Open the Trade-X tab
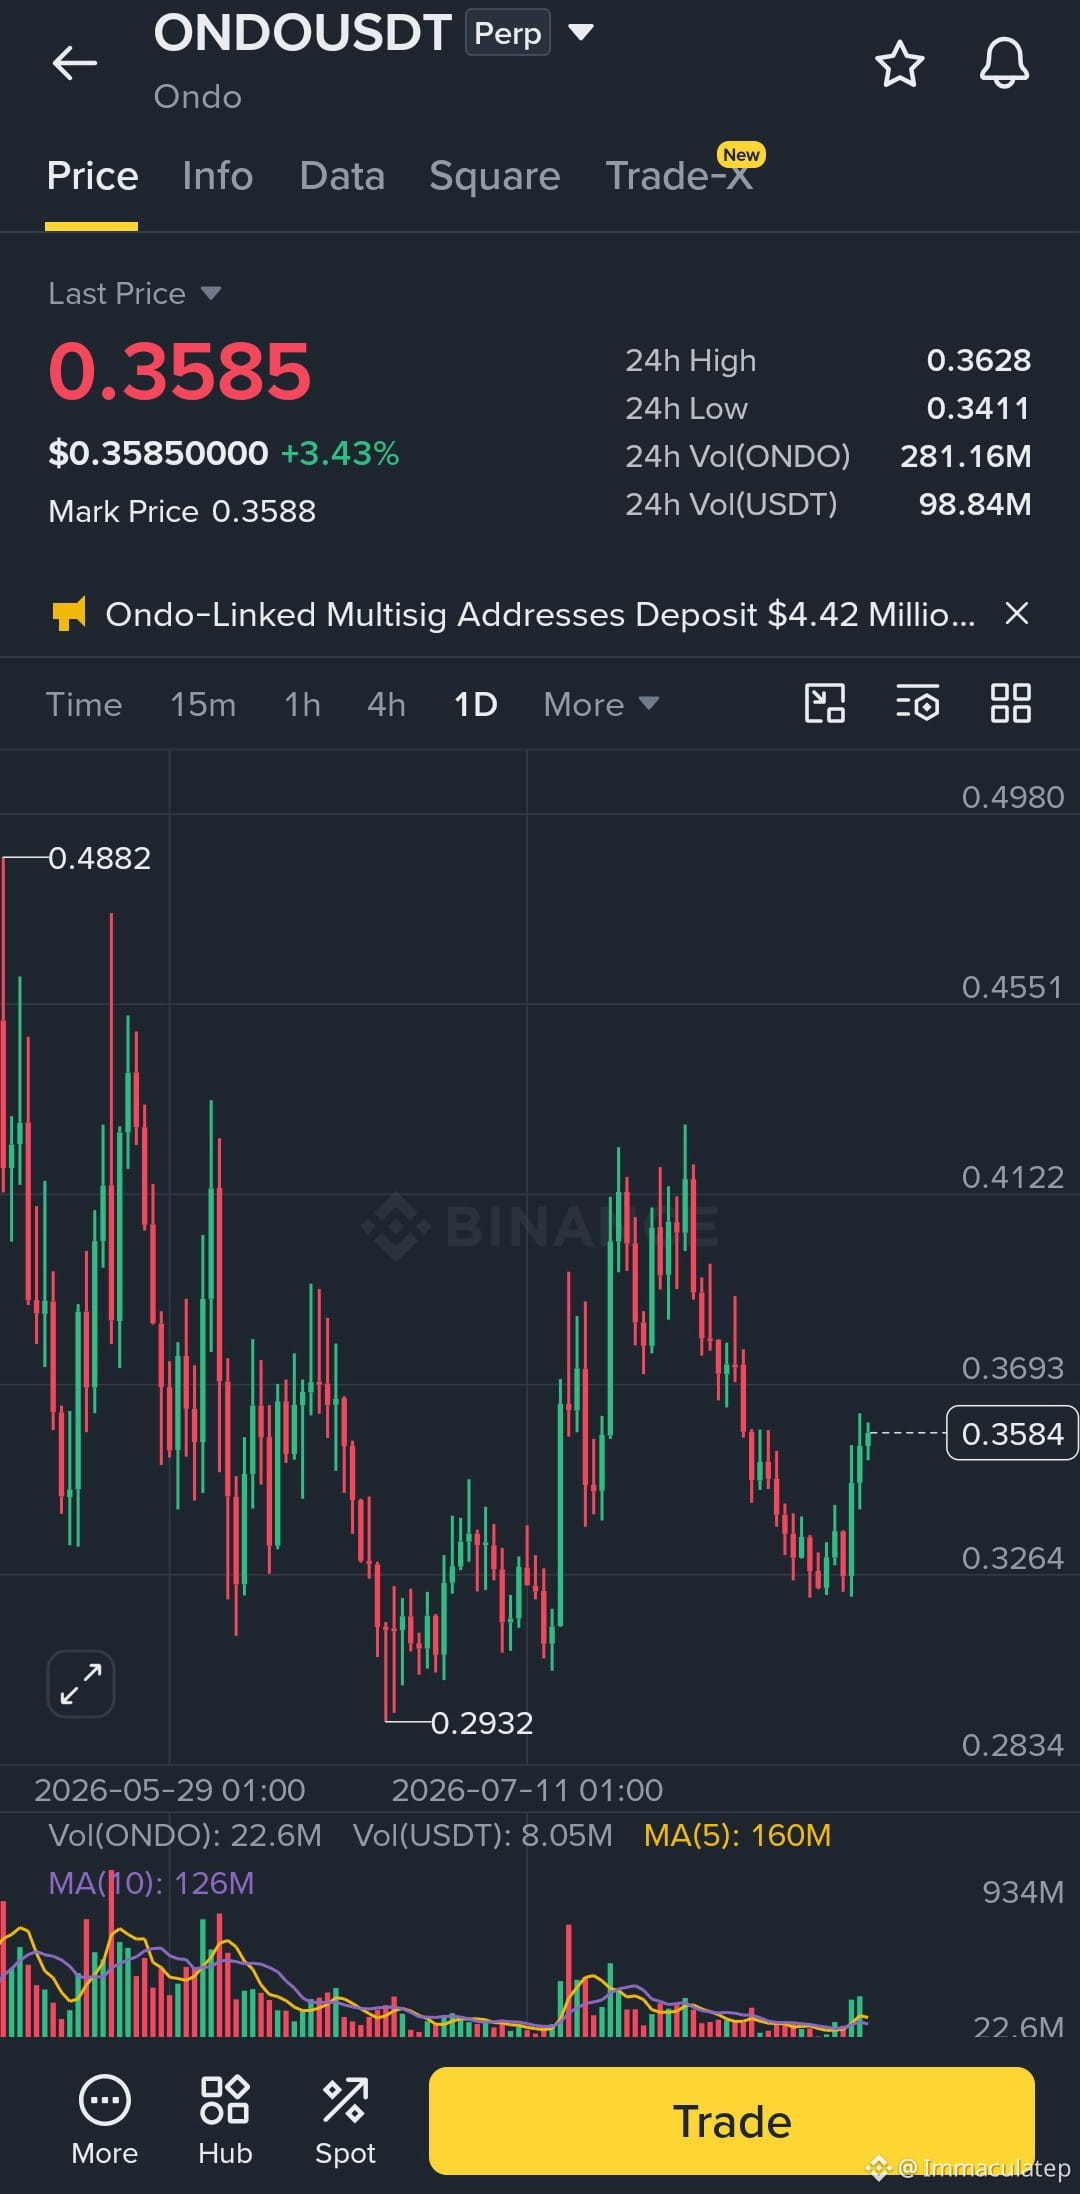The width and height of the screenshot is (1080, 2194). (679, 176)
